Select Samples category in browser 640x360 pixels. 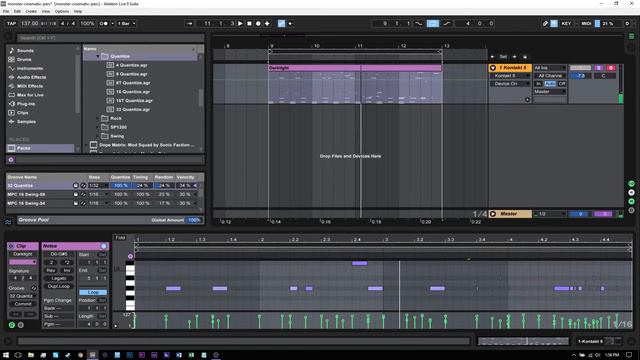pos(26,122)
